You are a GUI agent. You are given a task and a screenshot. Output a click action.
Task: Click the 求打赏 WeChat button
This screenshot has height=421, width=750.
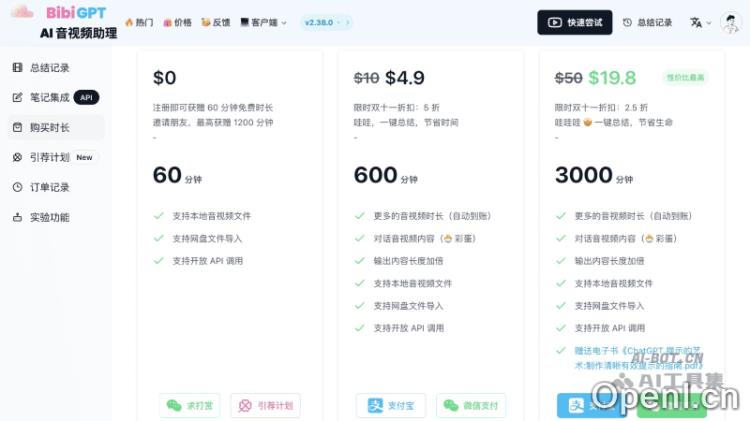(x=190, y=405)
